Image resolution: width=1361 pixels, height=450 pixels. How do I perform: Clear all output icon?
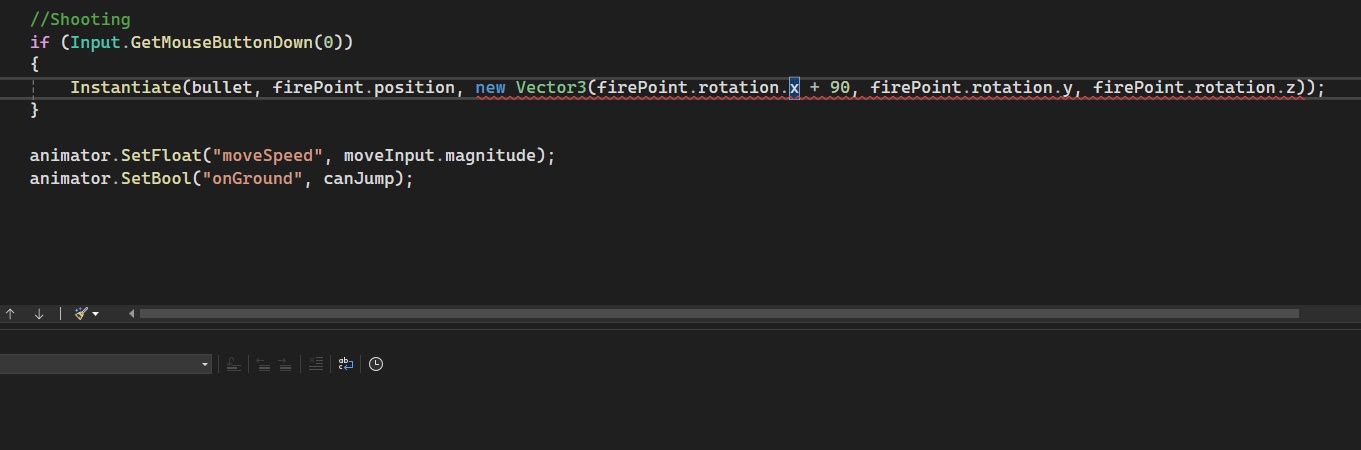tap(315, 364)
